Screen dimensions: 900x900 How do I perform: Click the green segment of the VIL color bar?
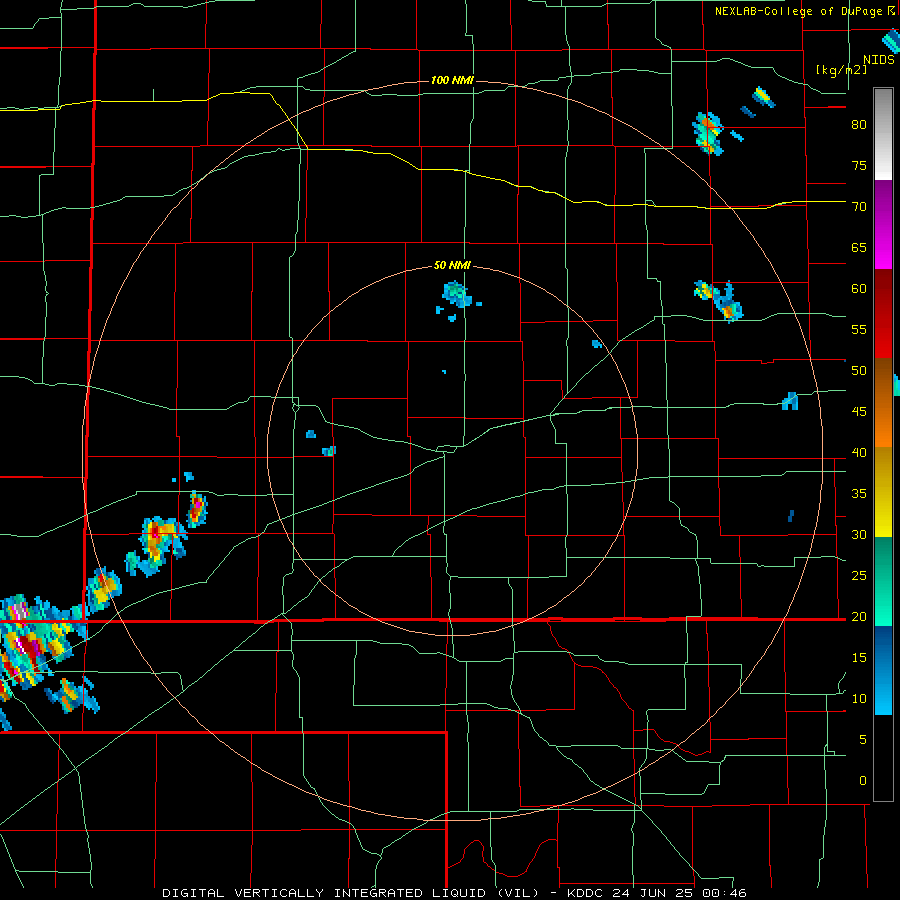tap(883, 581)
